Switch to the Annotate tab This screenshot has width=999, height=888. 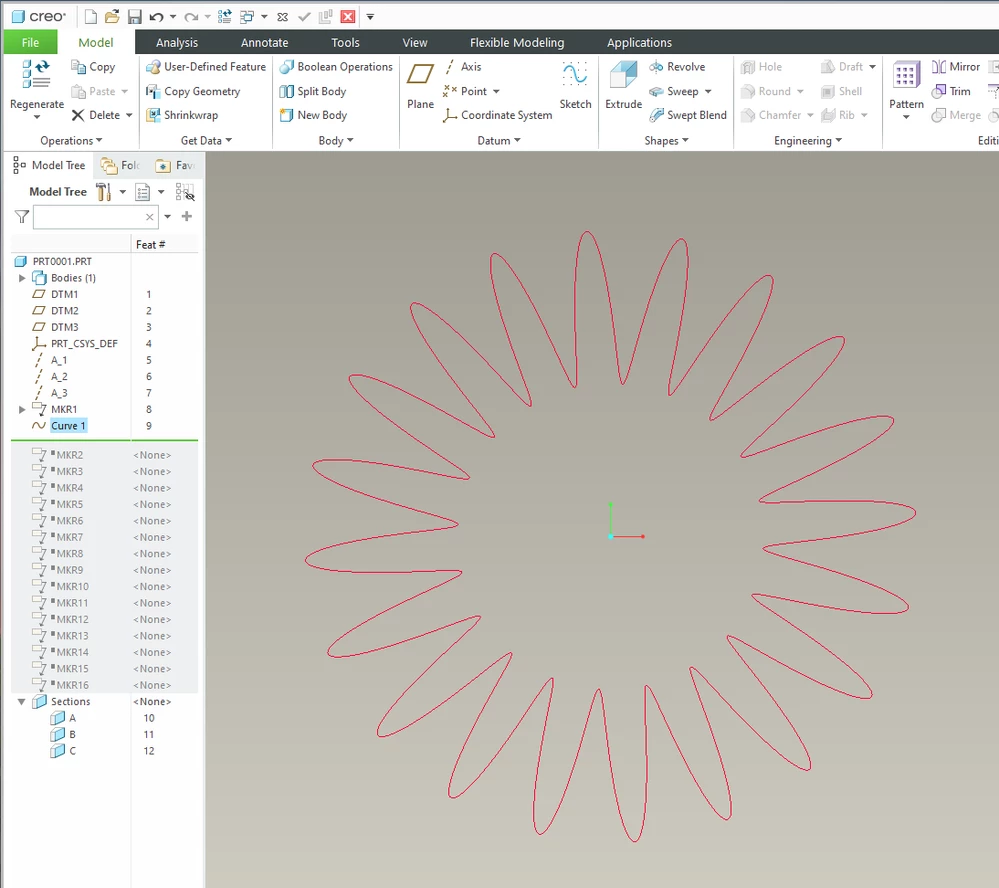[x=264, y=43]
